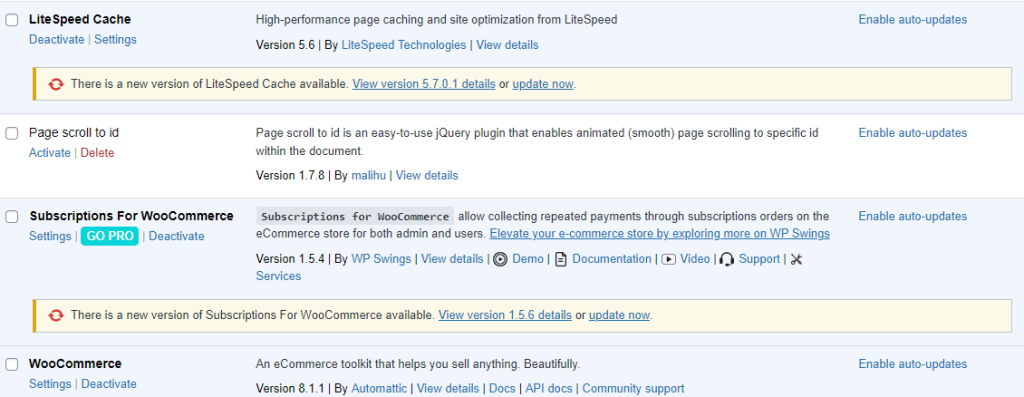
Task: Click the Version 8.1.1 text
Action: tap(290, 389)
